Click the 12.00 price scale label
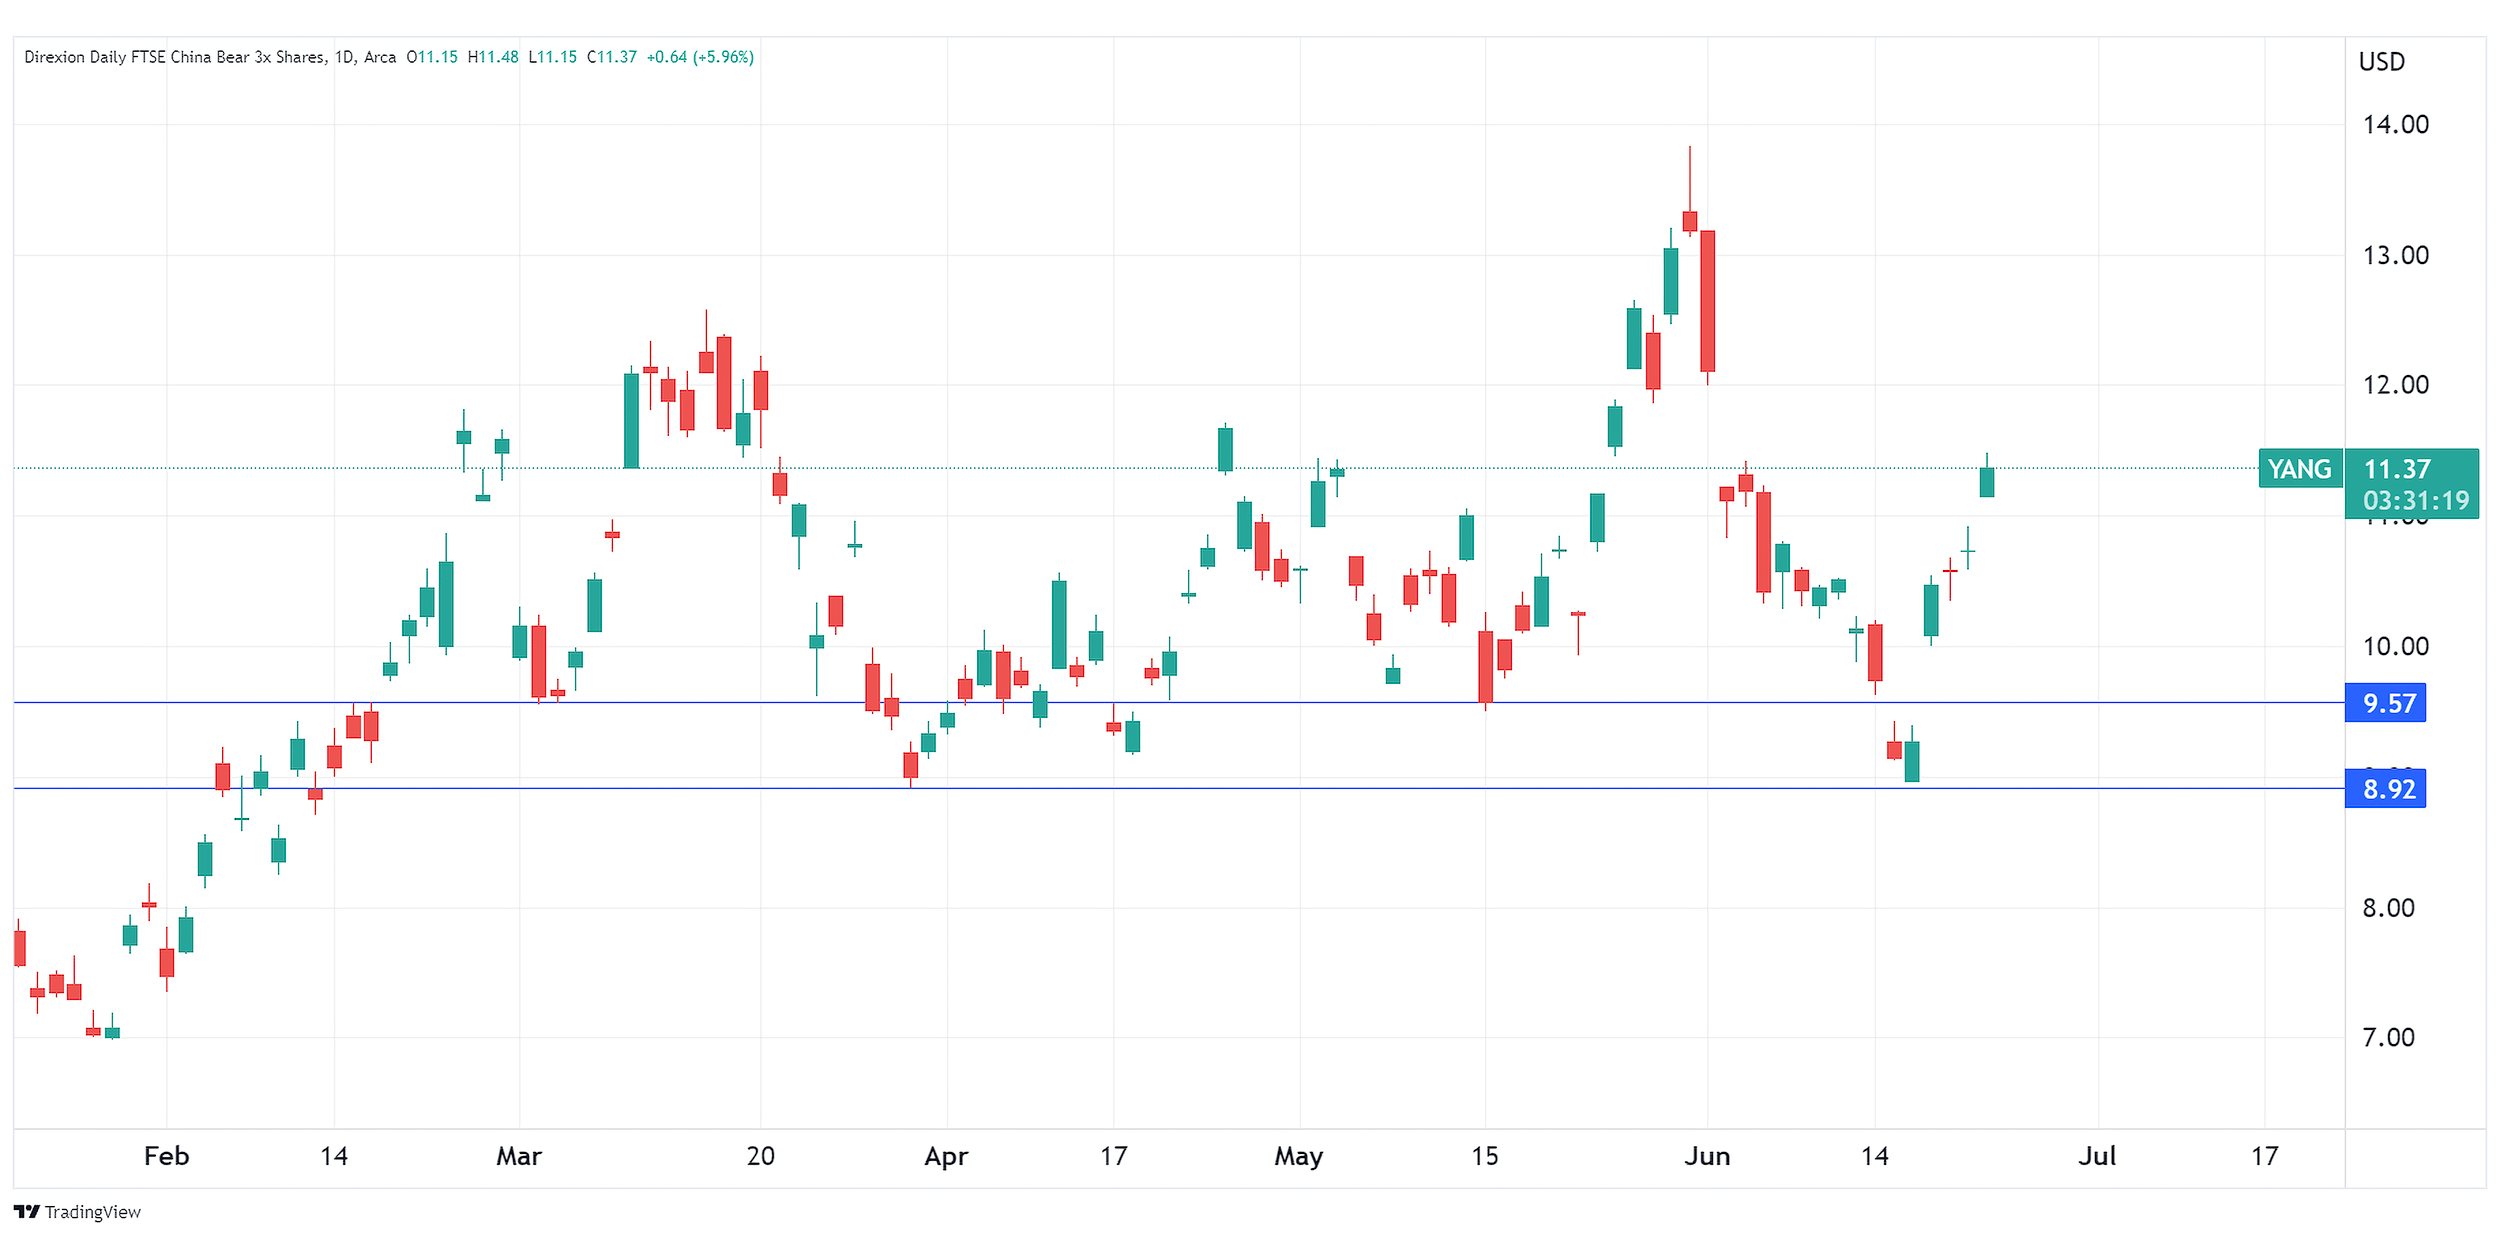 pos(2395,385)
